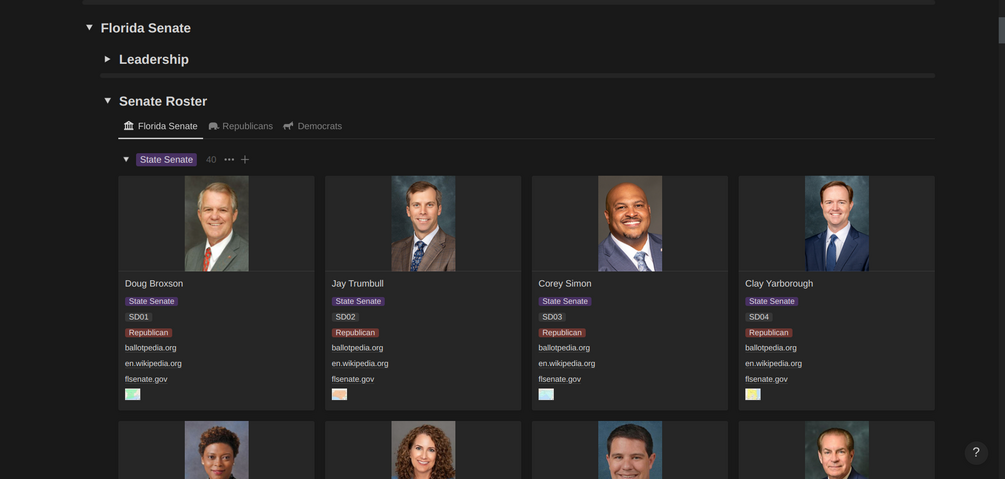Collapse the Florida Senate toggle heading
Viewport: 1005px width, 479px height.
(x=89, y=28)
